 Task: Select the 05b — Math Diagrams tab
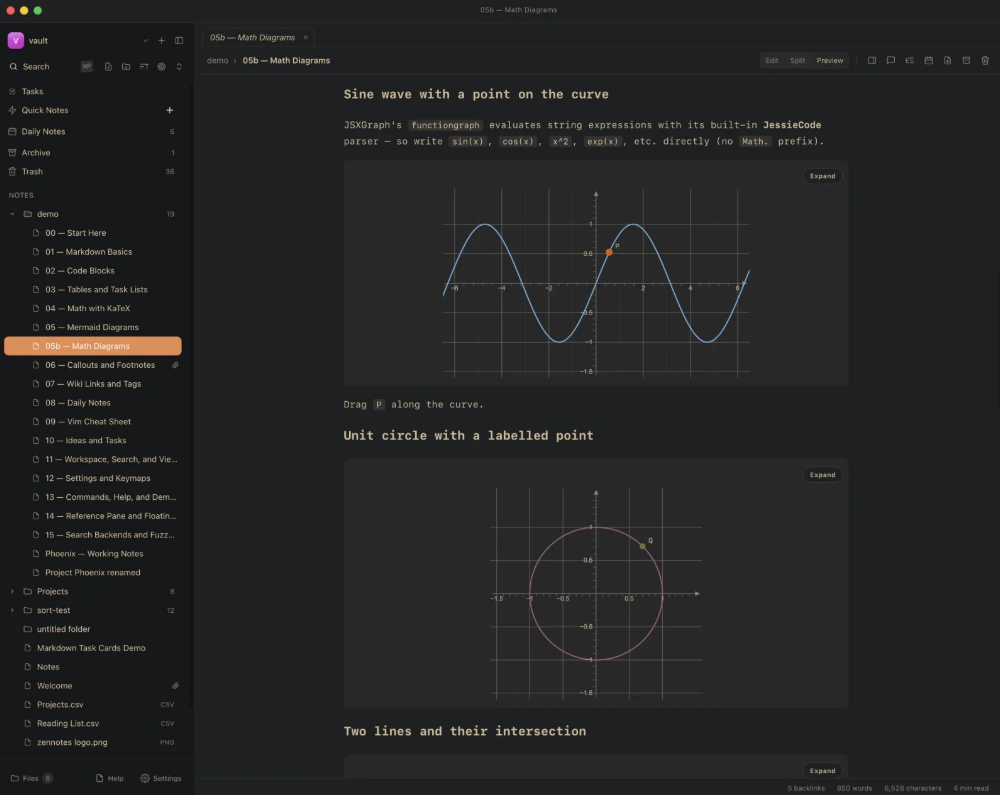tap(253, 38)
